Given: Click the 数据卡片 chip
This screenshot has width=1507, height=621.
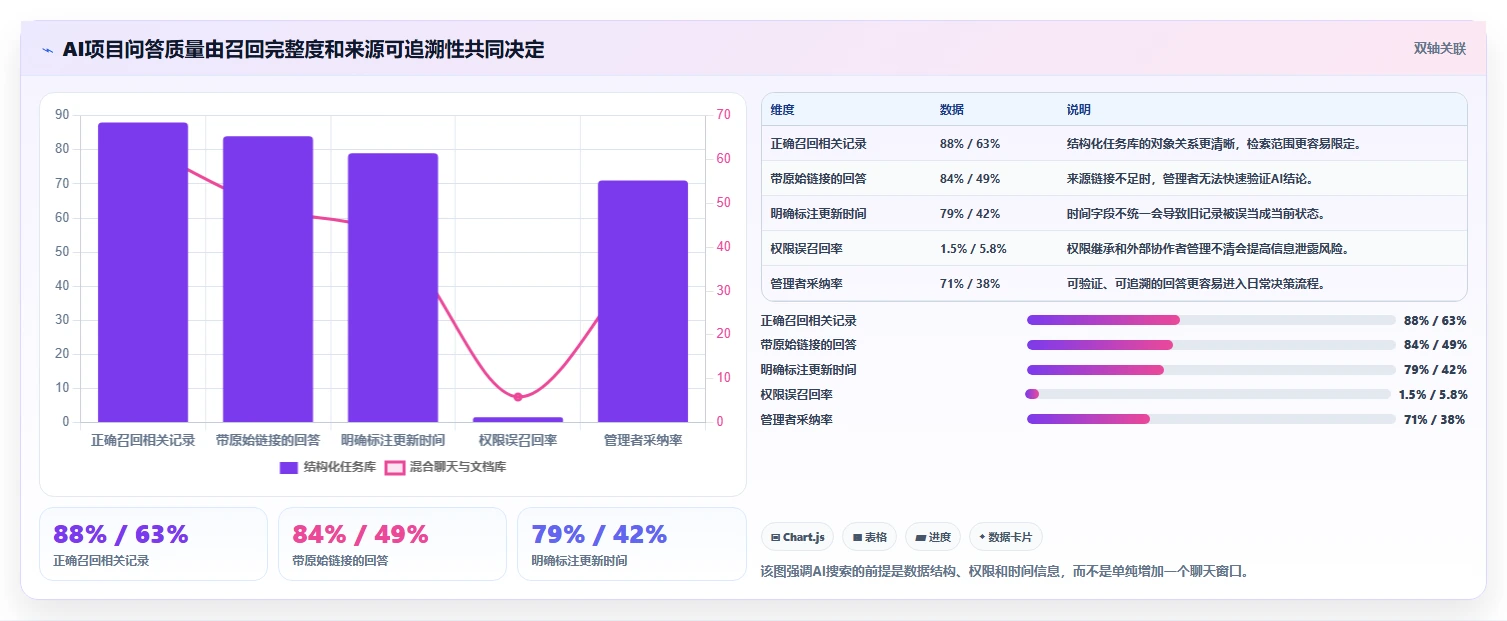Looking at the screenshot, I should tap(1005, 537).
